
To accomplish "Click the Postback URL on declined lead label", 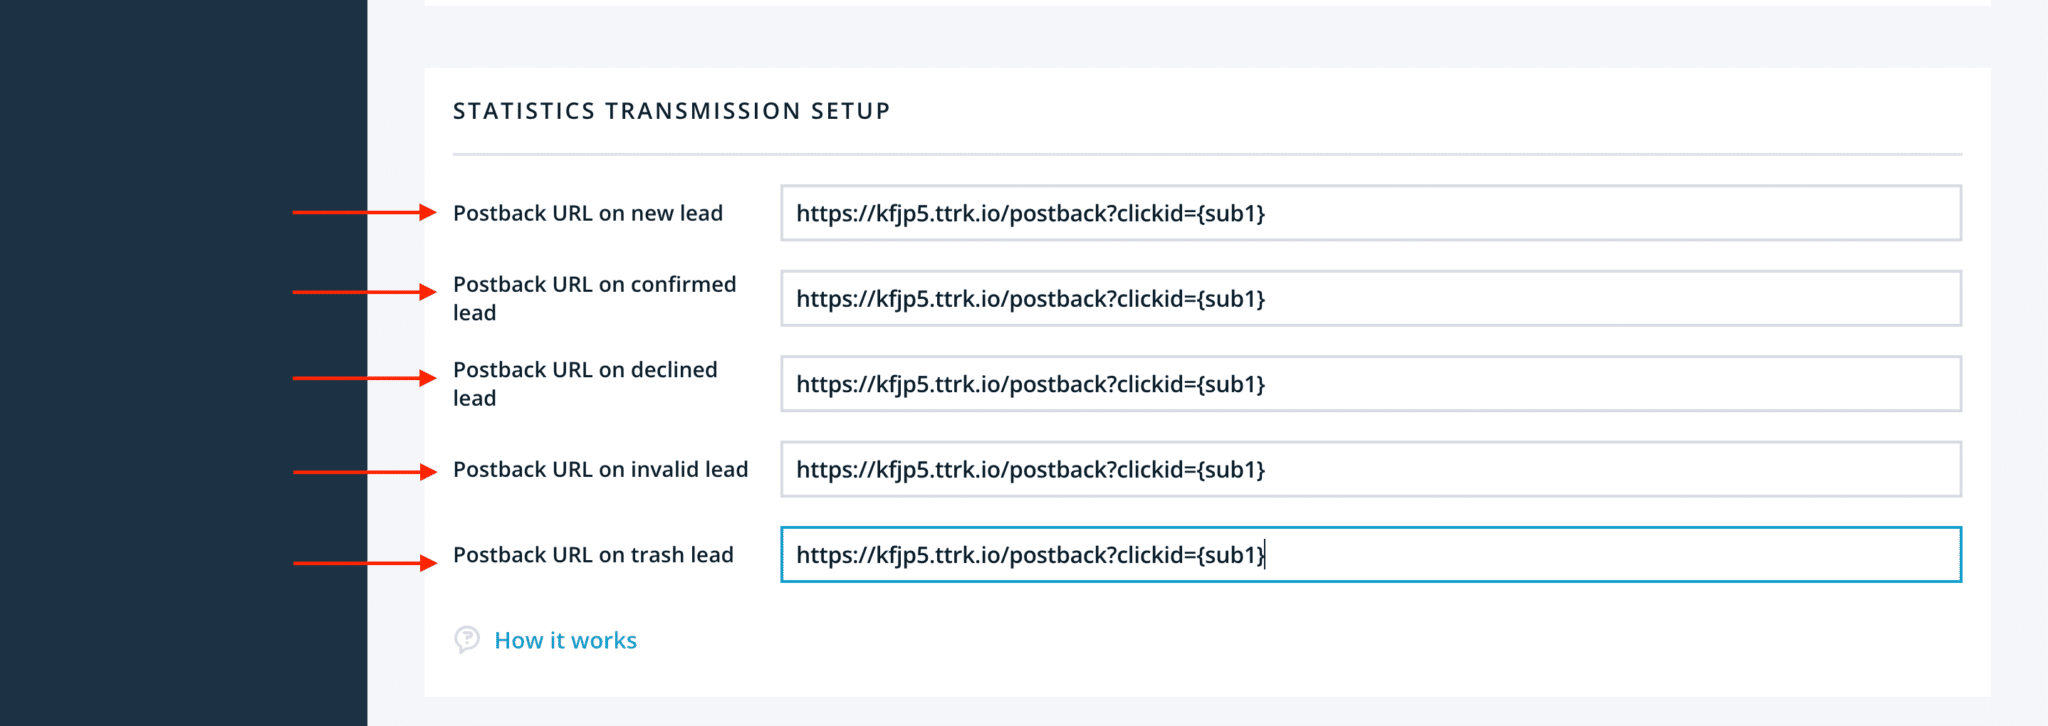I will 585,384.
